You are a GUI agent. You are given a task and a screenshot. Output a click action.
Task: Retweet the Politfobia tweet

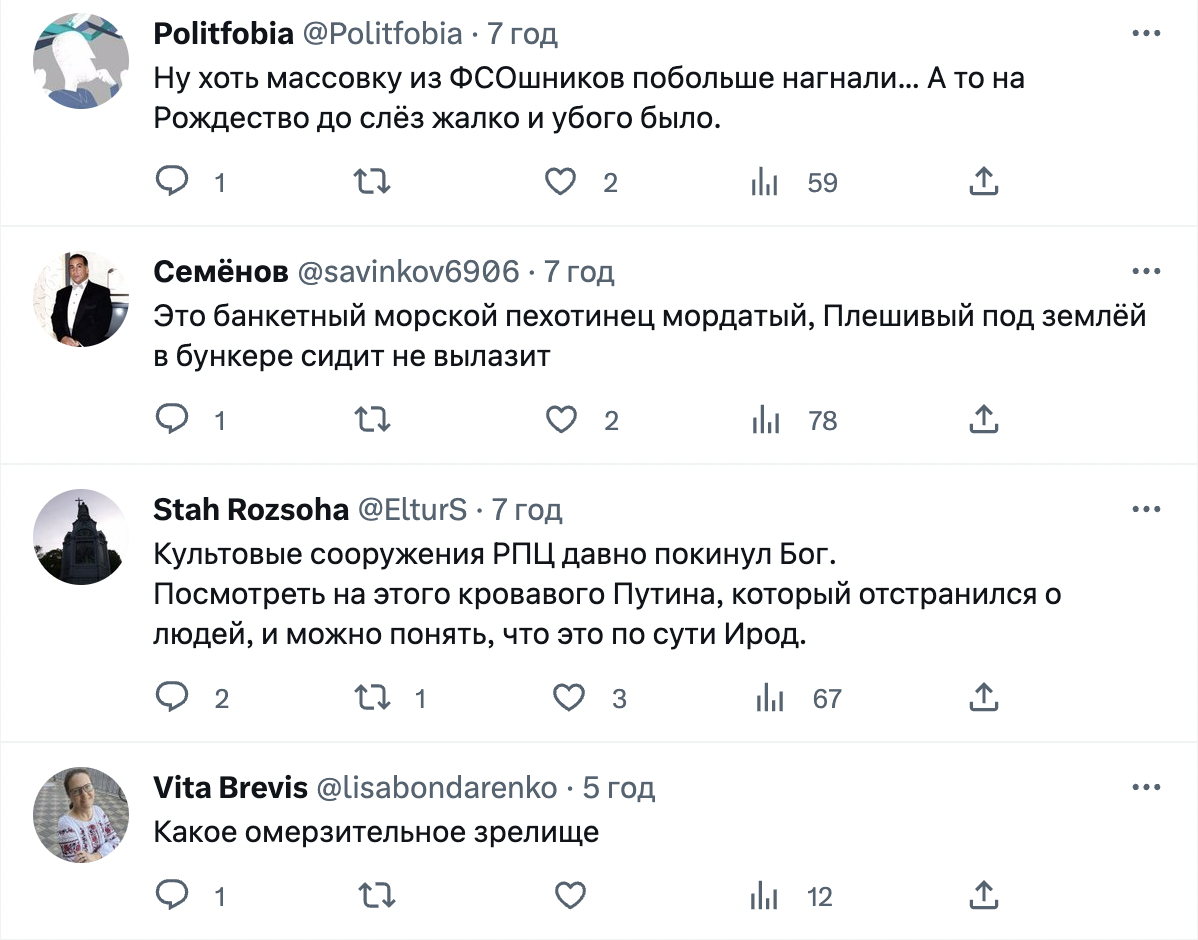373,182
